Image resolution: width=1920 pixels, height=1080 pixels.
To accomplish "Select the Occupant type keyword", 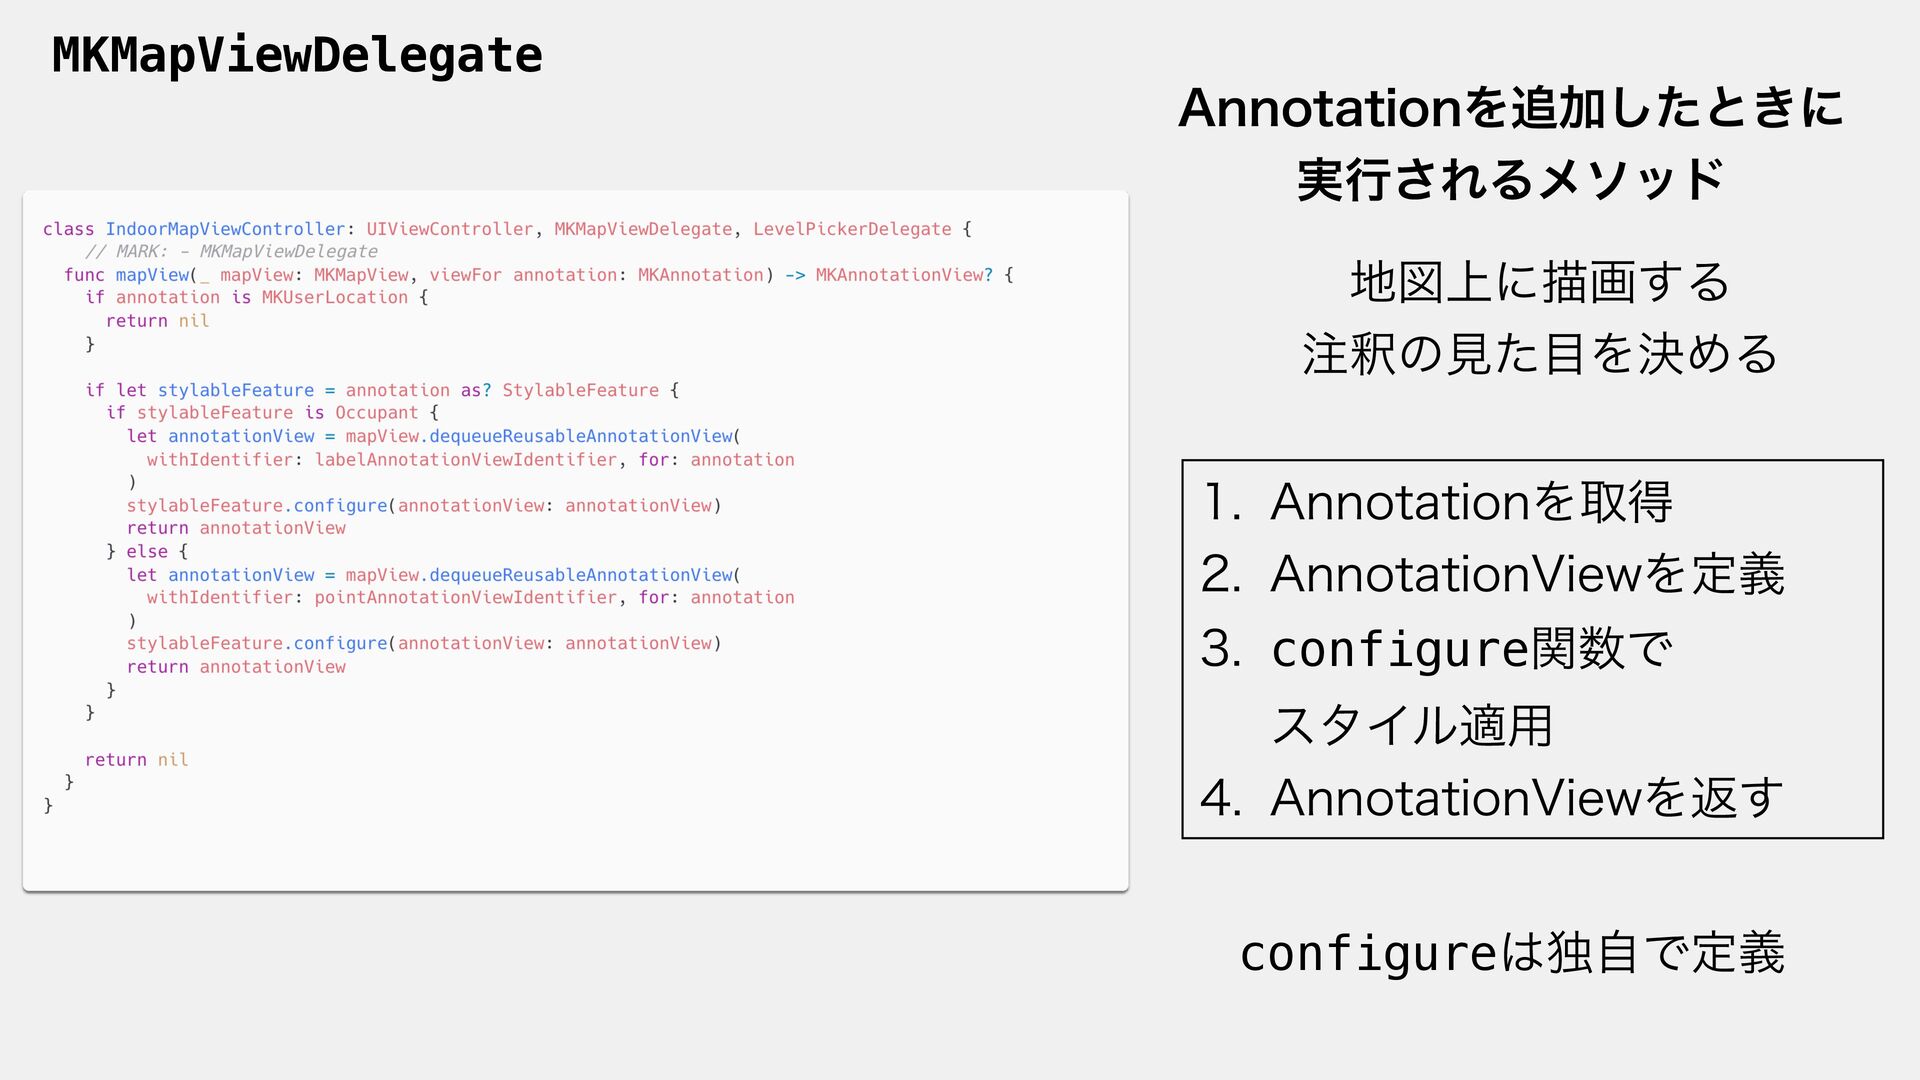I will [x=376, y=413].
